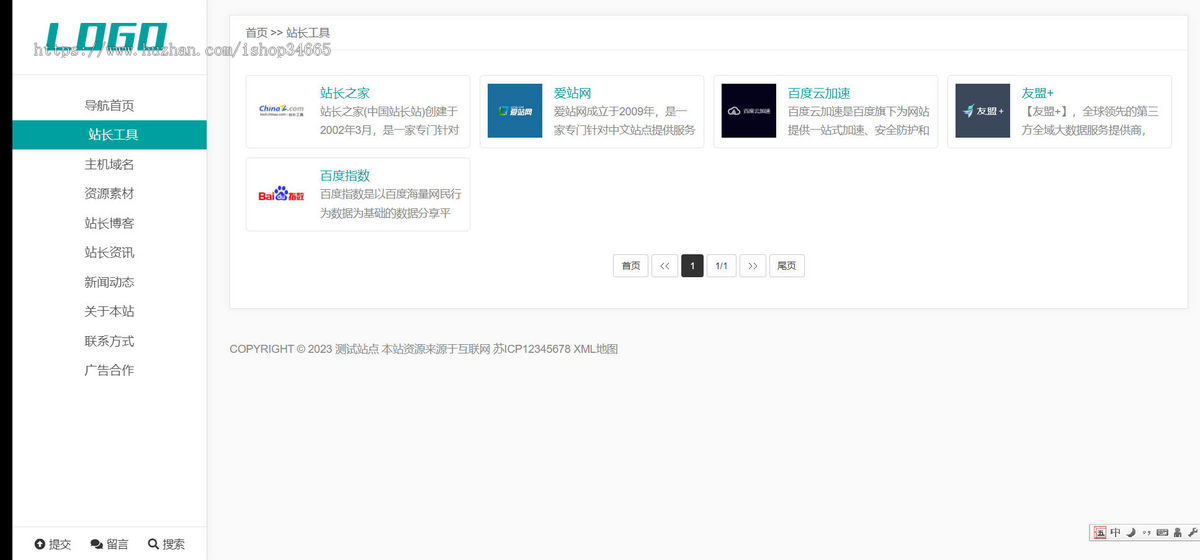Screen dimensions: 1200x560
Task: Open the 联系方式 sidebar item
Action: [109, 341]
